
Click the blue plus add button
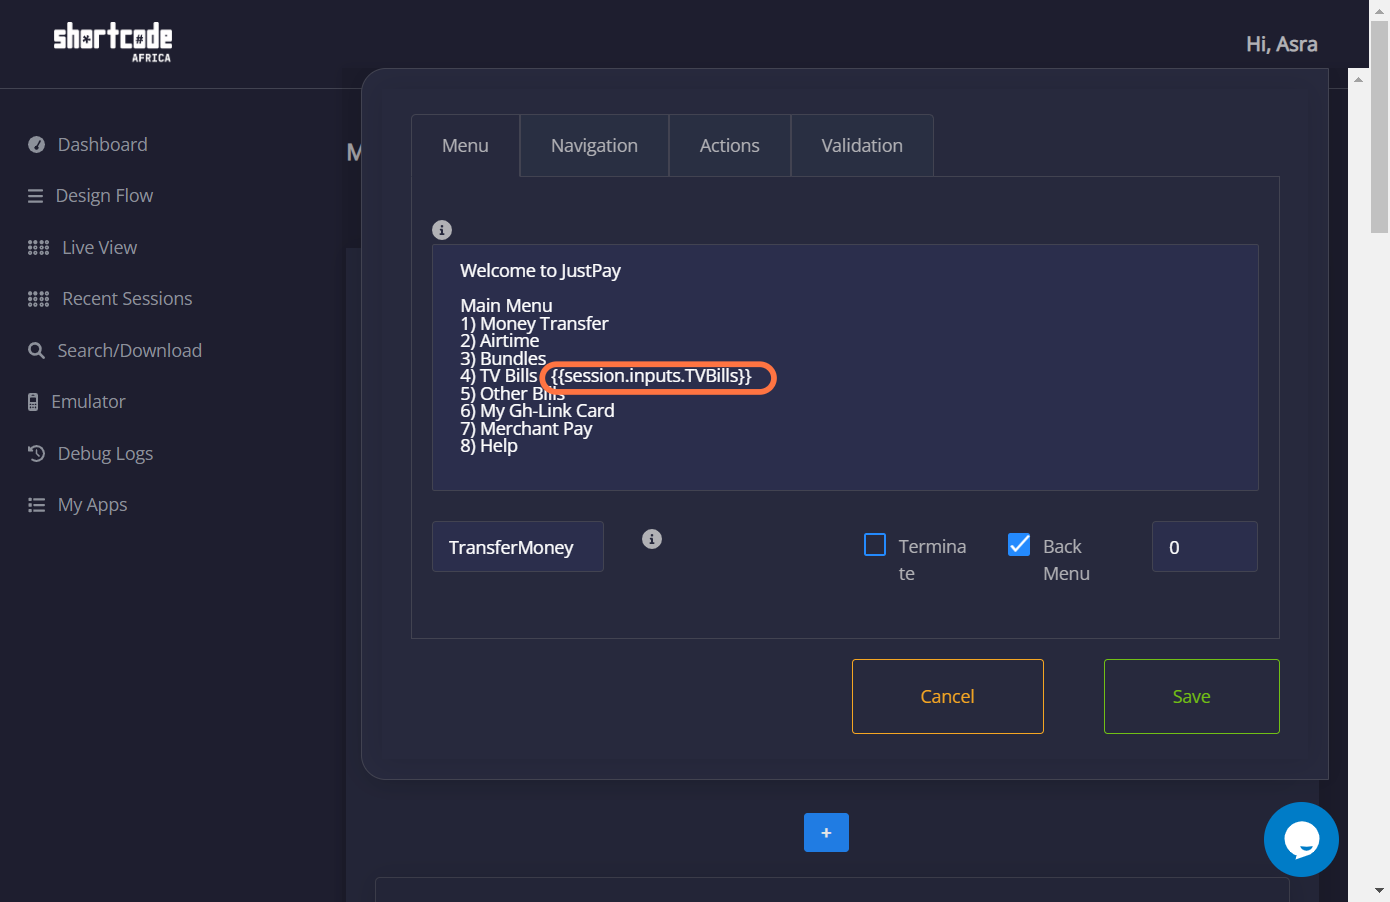coord(826,832)
